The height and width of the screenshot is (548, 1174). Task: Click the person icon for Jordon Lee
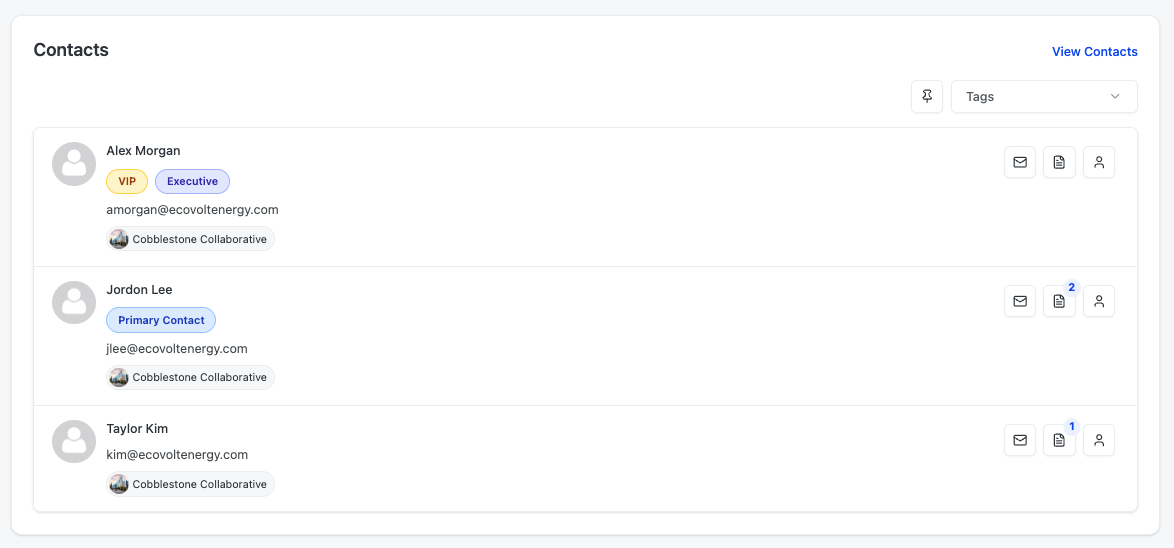point(1098,301)
